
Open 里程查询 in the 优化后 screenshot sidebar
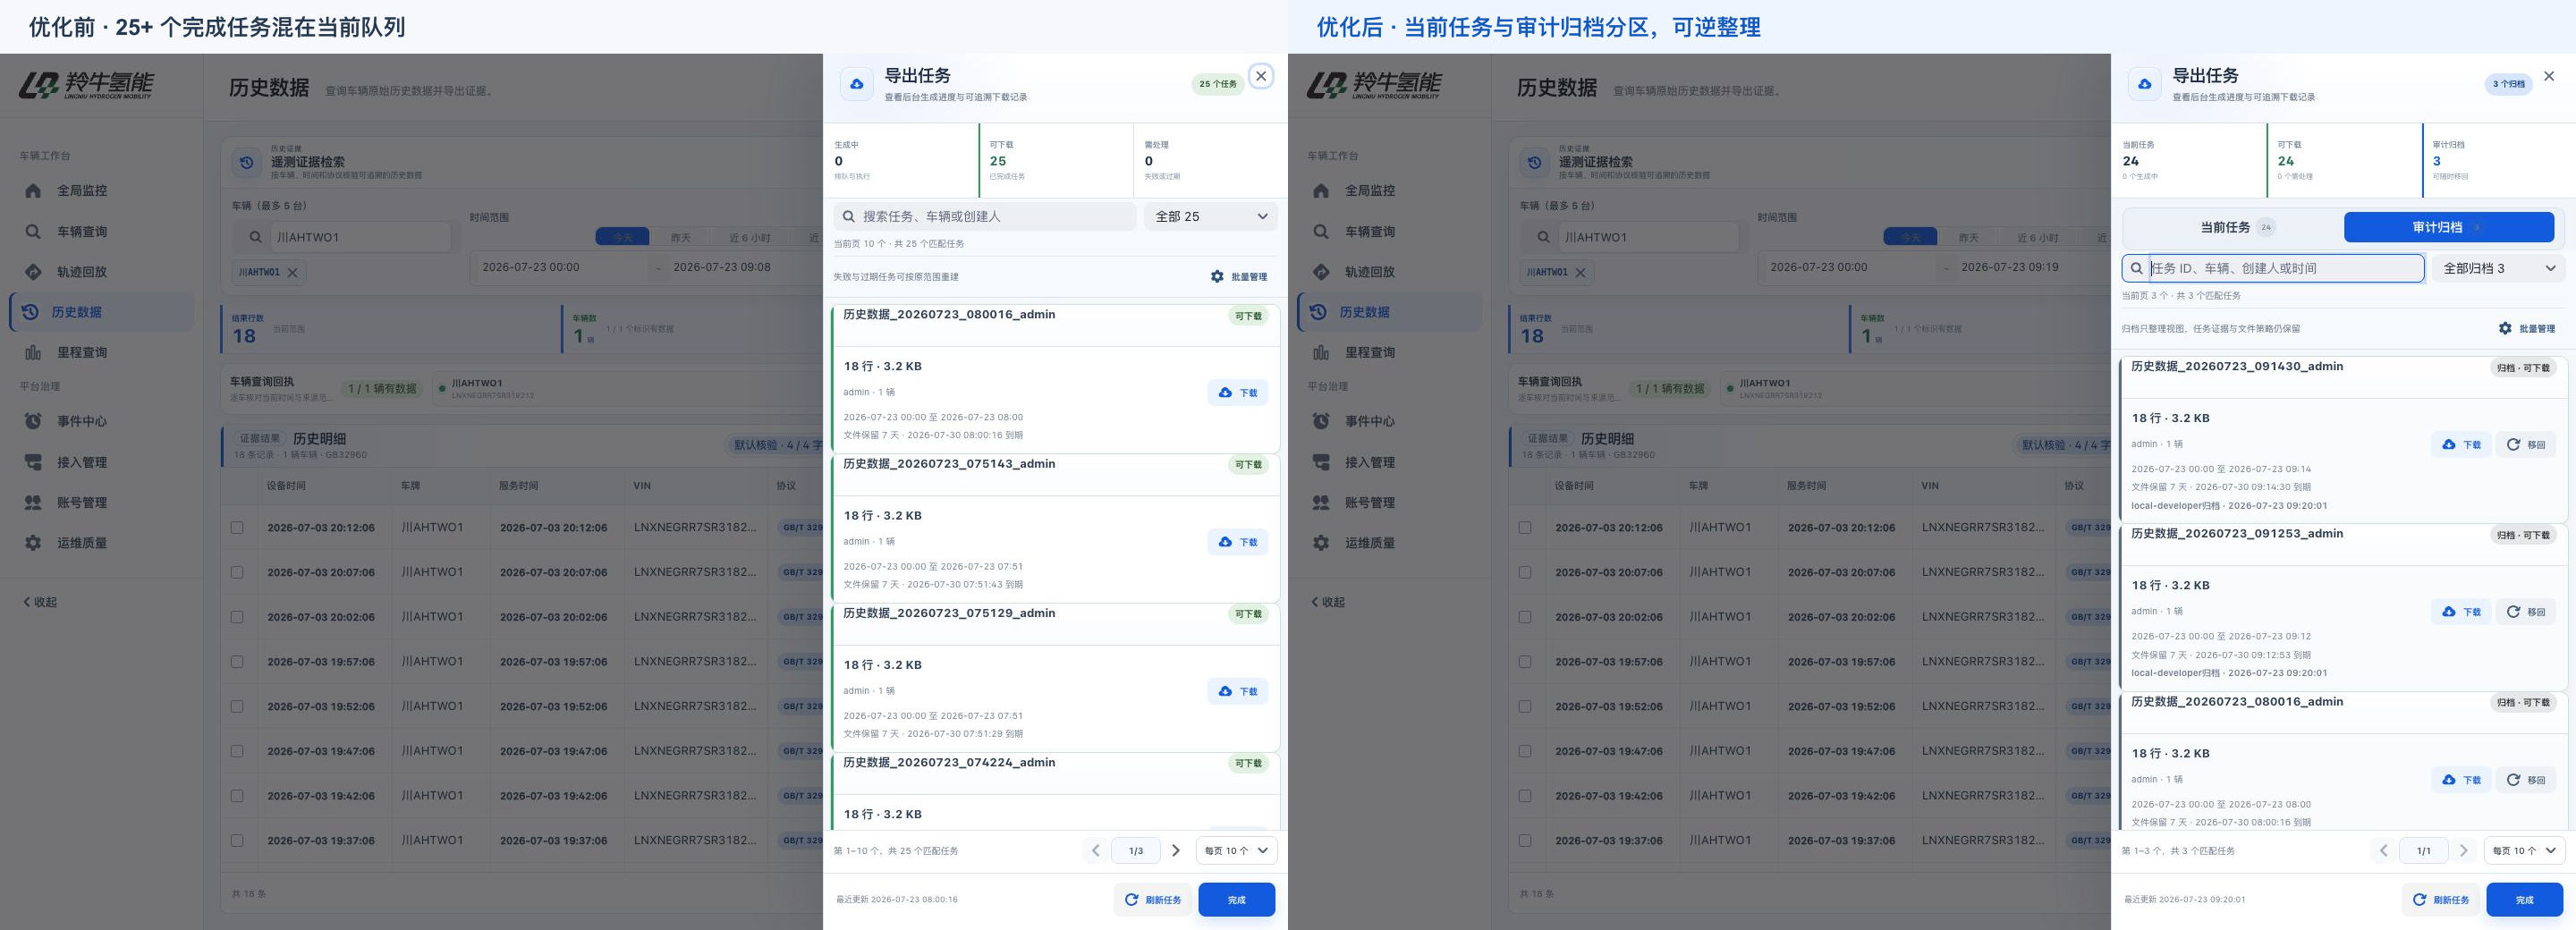(1388, 352)
